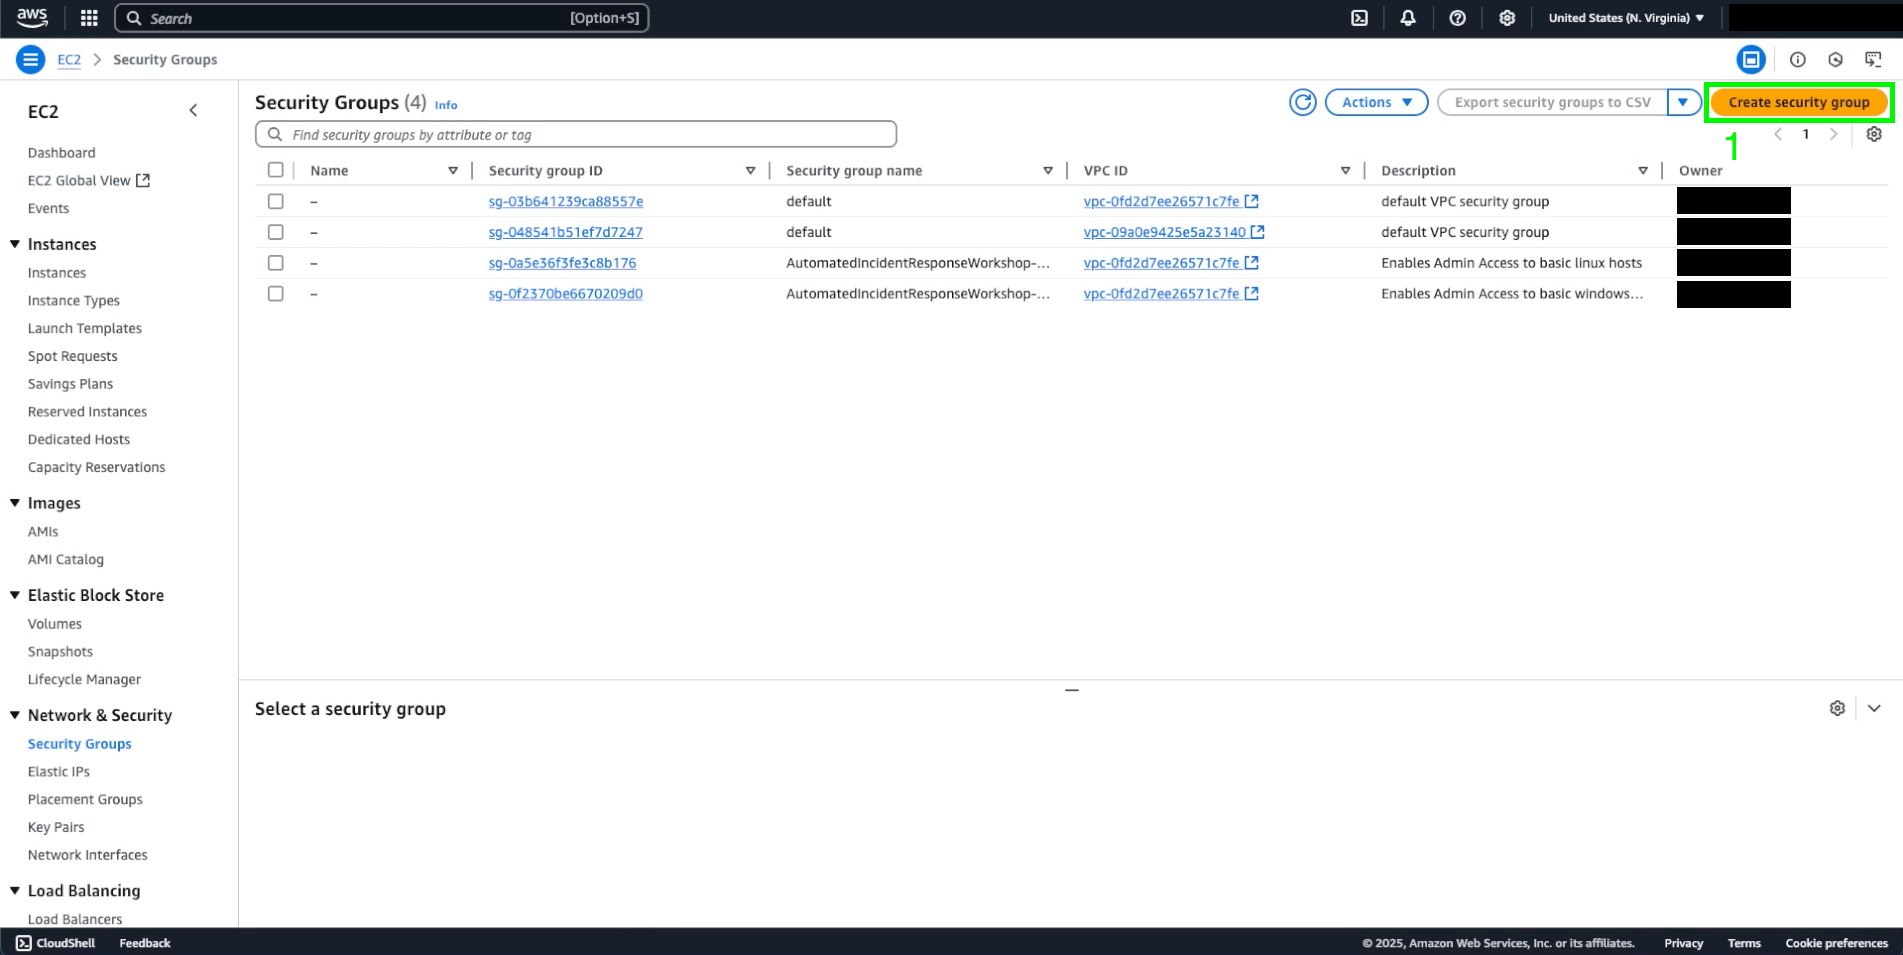Open Elastic IPs in the sidebar
The image size is (1903, 955).
click(59, 772)
